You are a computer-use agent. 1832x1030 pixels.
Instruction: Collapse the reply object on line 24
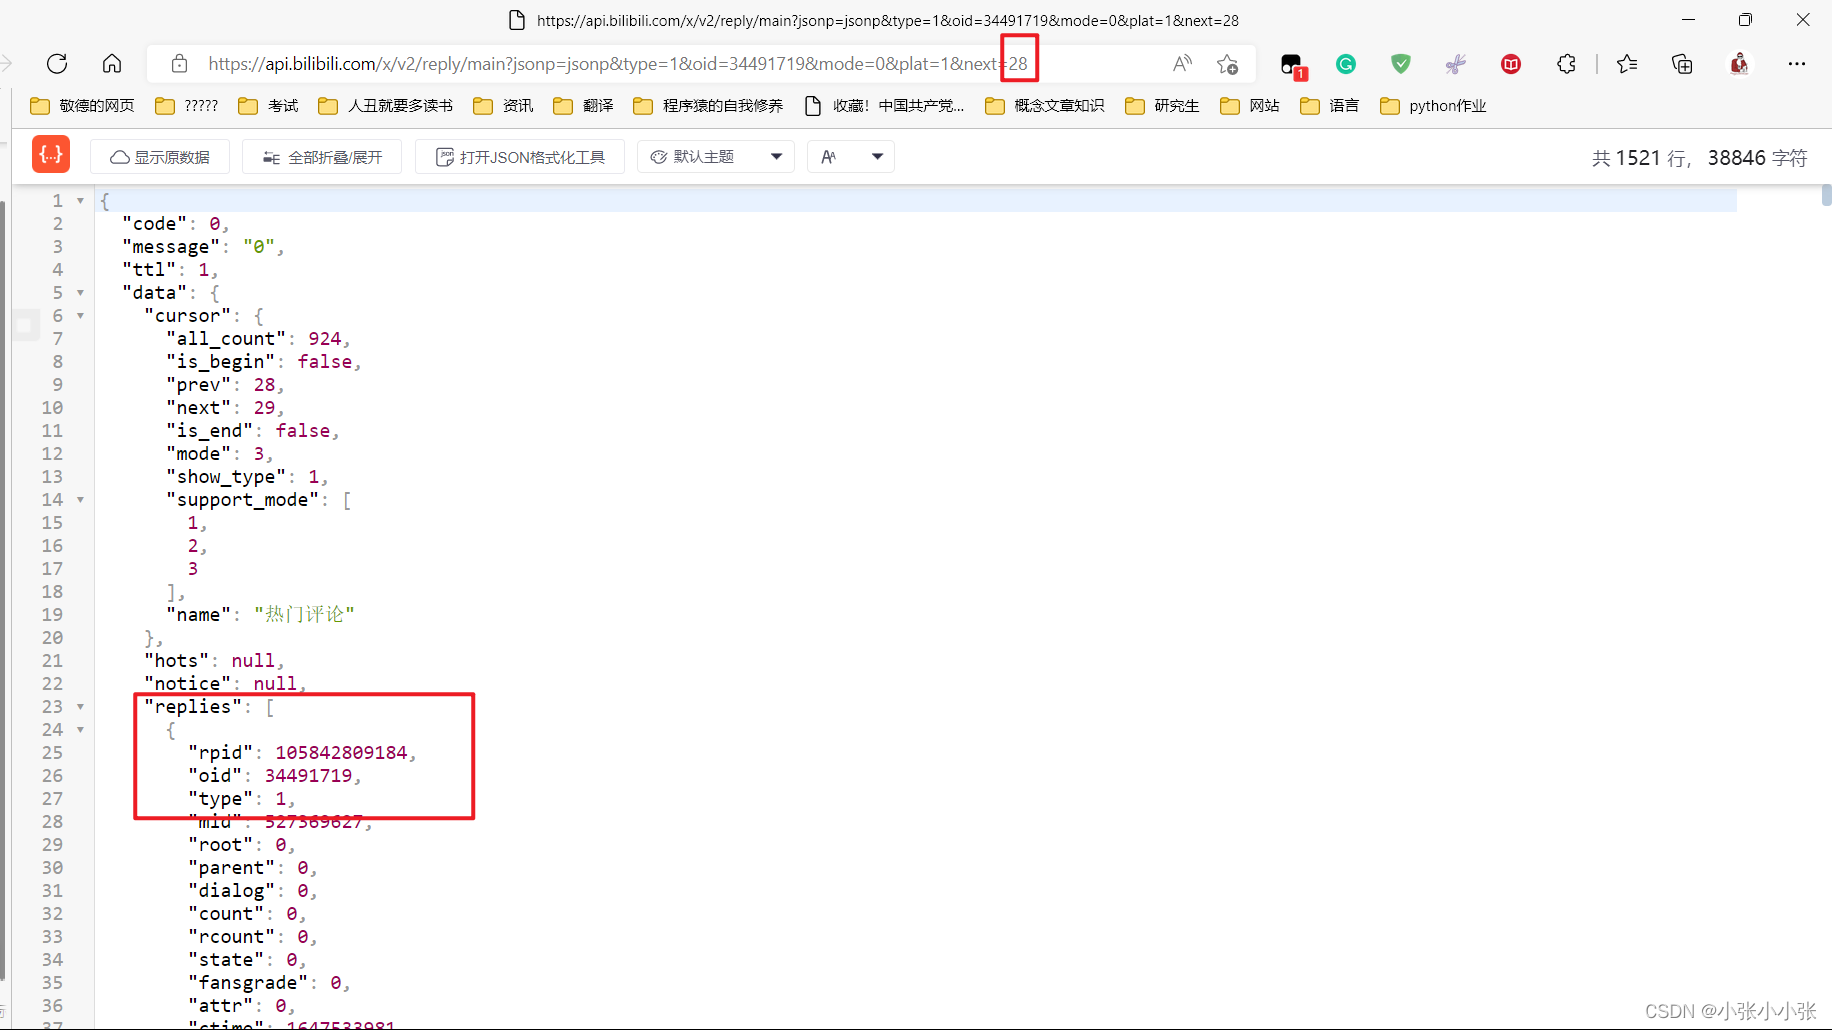pos(80,730)
